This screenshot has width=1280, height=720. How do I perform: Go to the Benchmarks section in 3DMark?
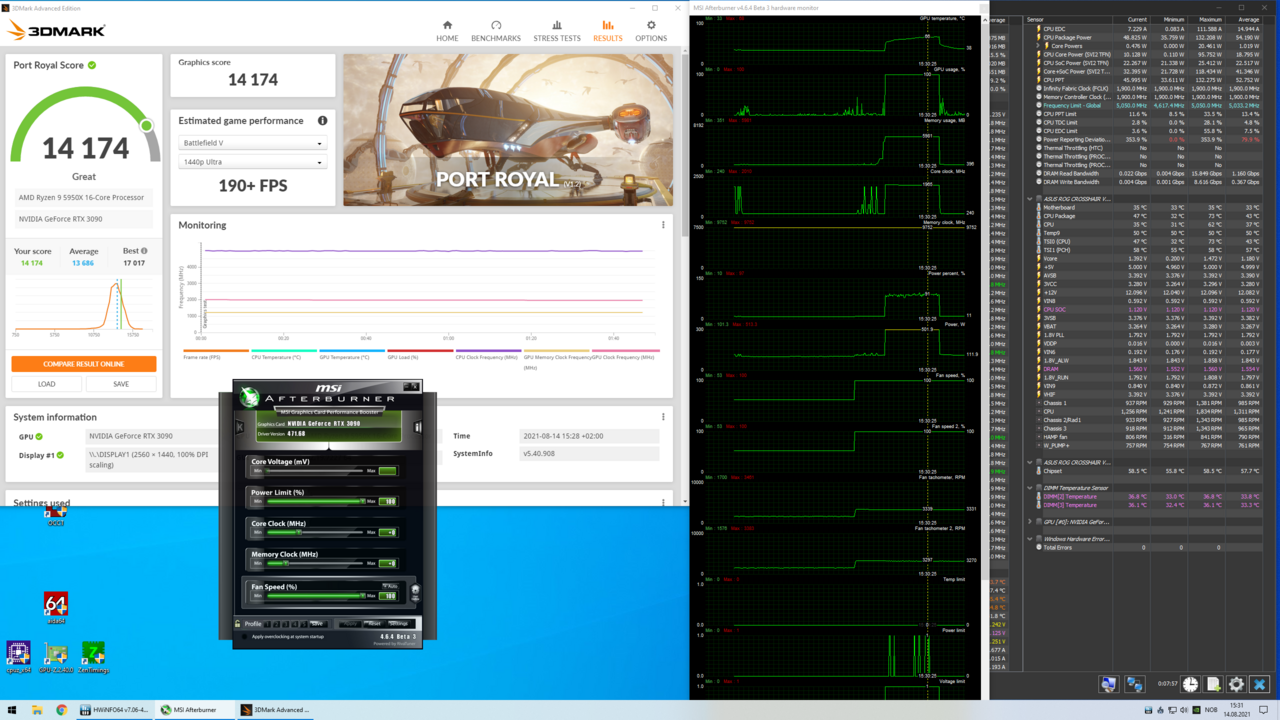(495, 31)
